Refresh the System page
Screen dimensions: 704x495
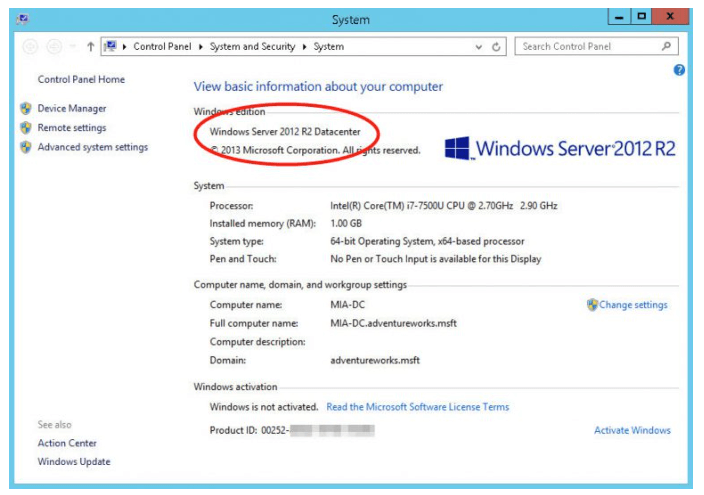pyautogui.click(x=498, y=46)
